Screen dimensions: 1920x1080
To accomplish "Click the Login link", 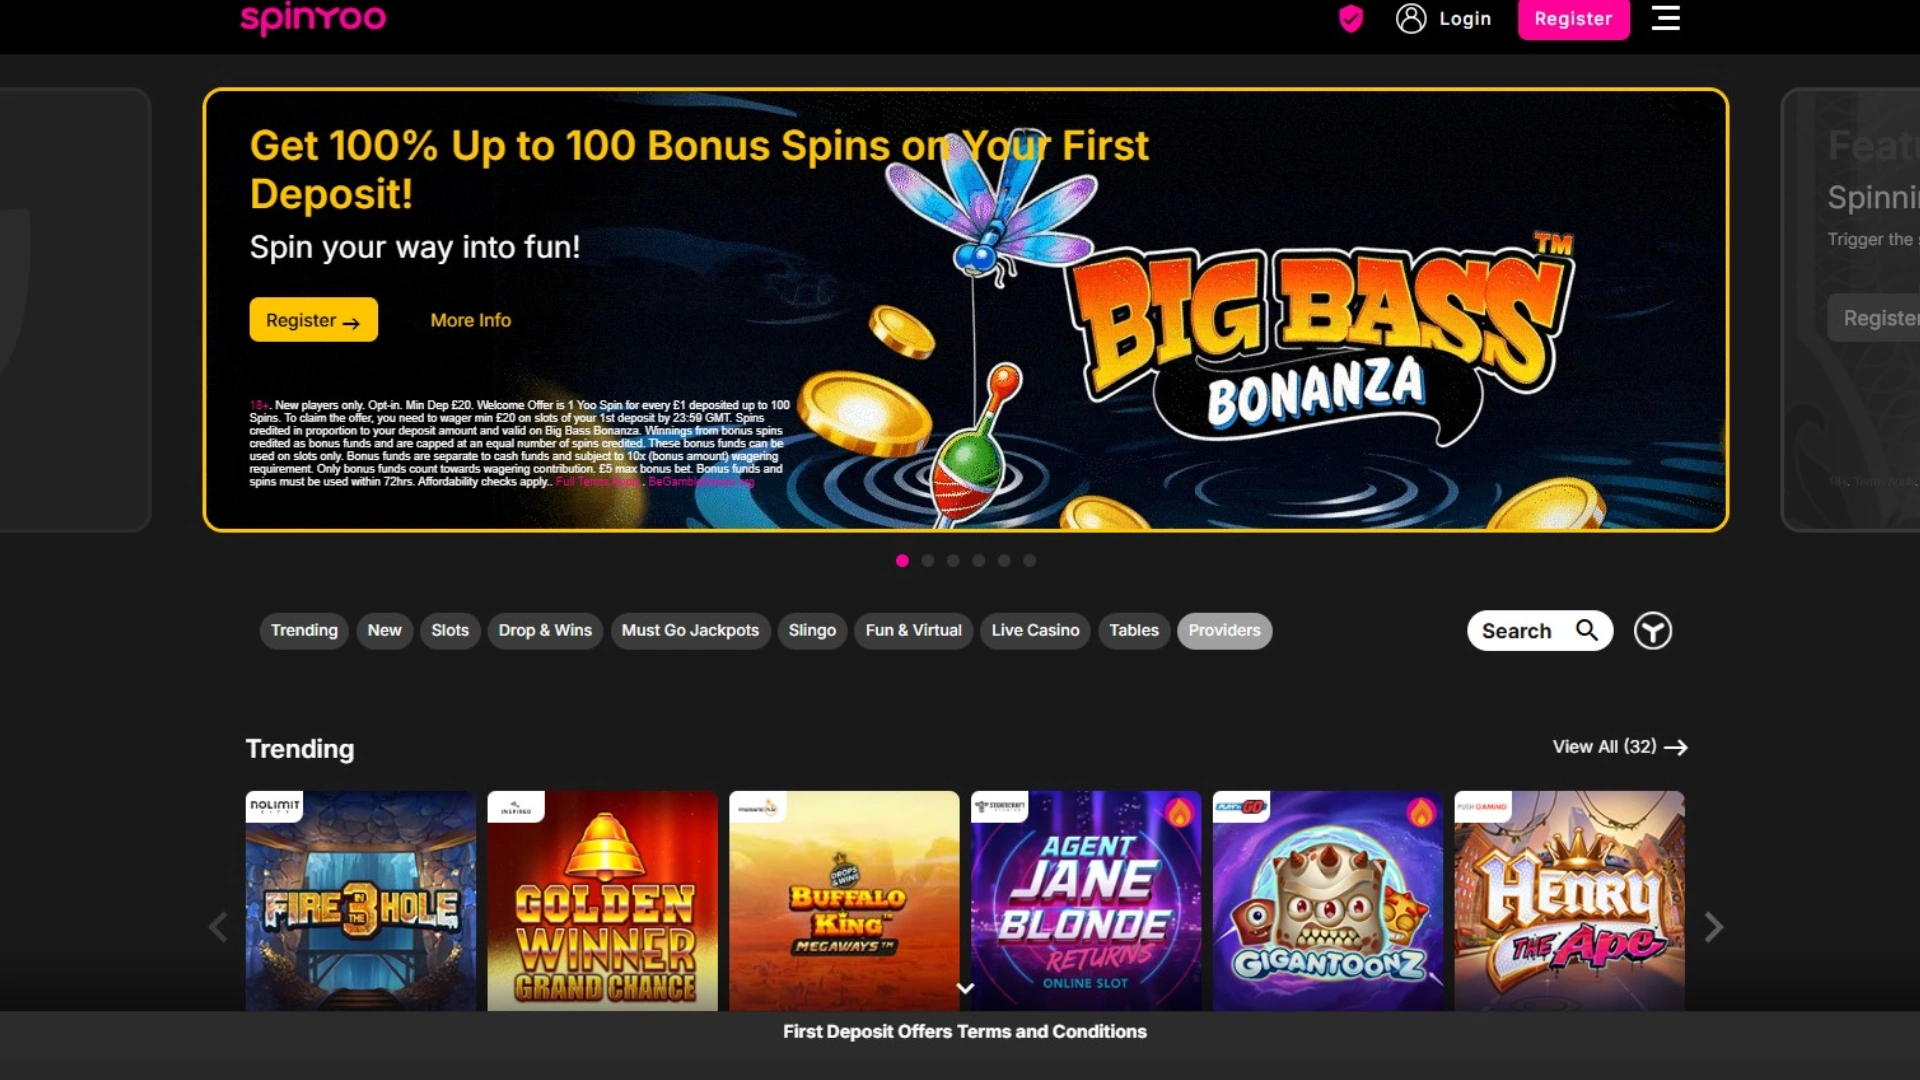I will pos(1465,19).
